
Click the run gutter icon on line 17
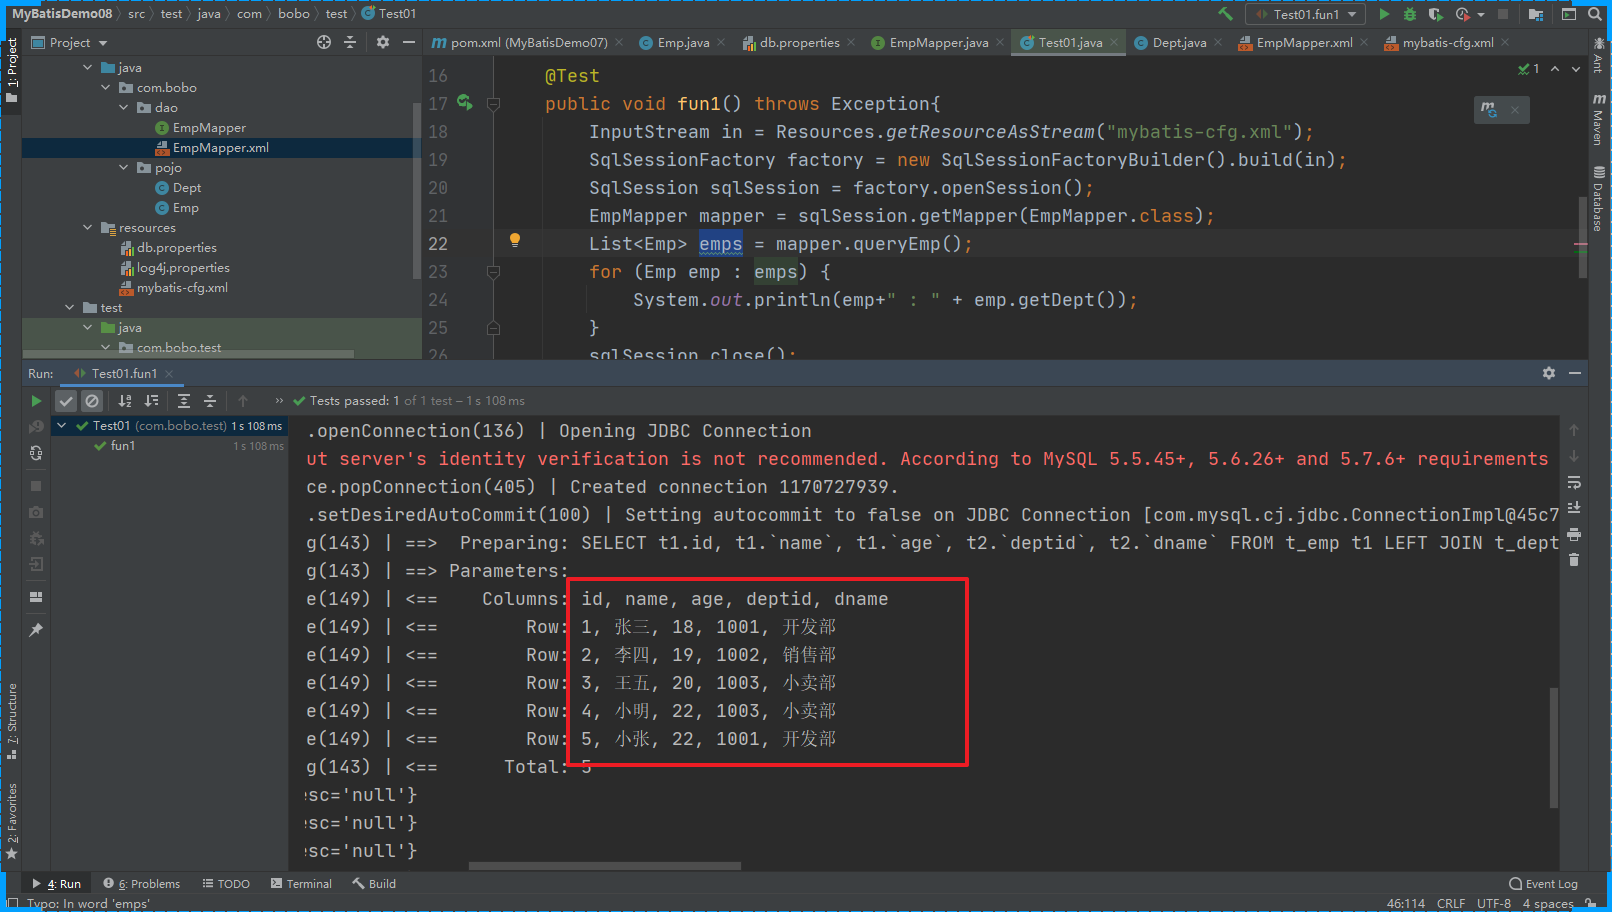coord(465,102)
